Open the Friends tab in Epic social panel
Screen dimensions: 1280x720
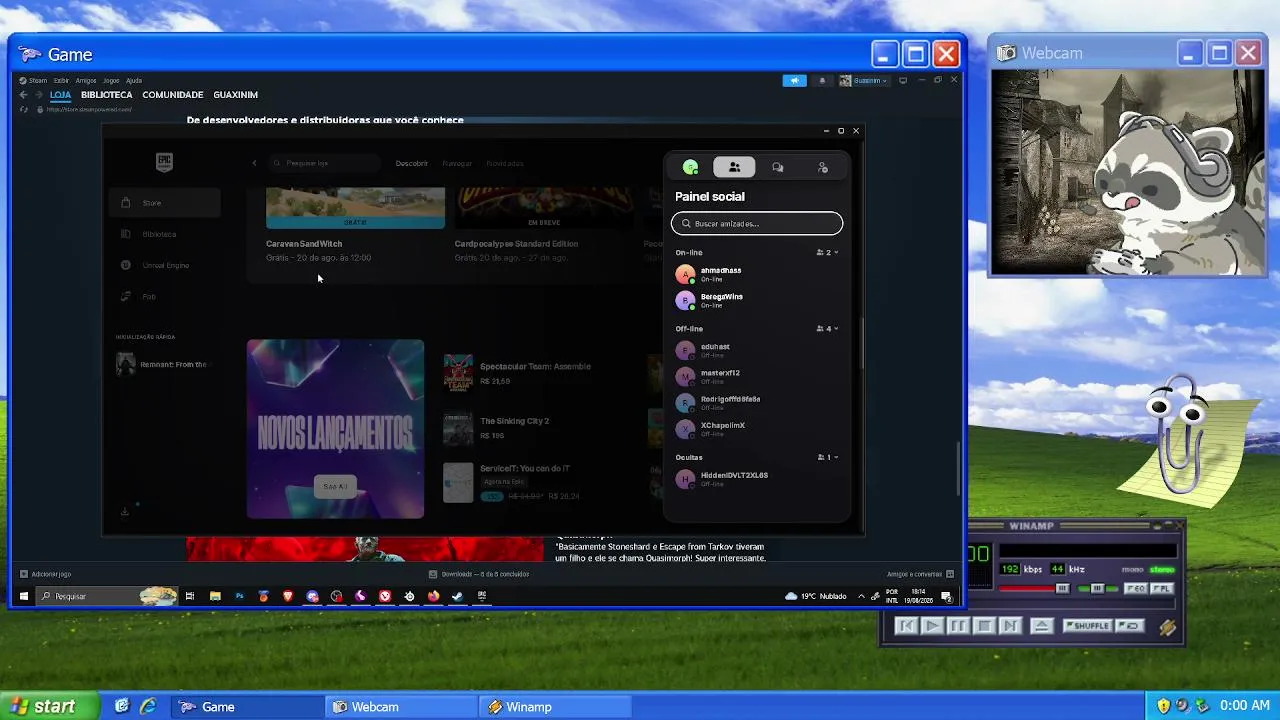pyautogui.click(x=734, y=167)
